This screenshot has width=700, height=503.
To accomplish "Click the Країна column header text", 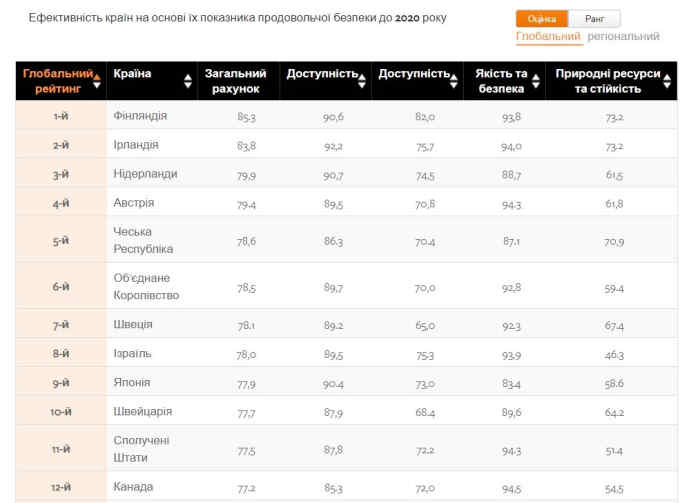I will pyautogui.click(x=133, y=74).
